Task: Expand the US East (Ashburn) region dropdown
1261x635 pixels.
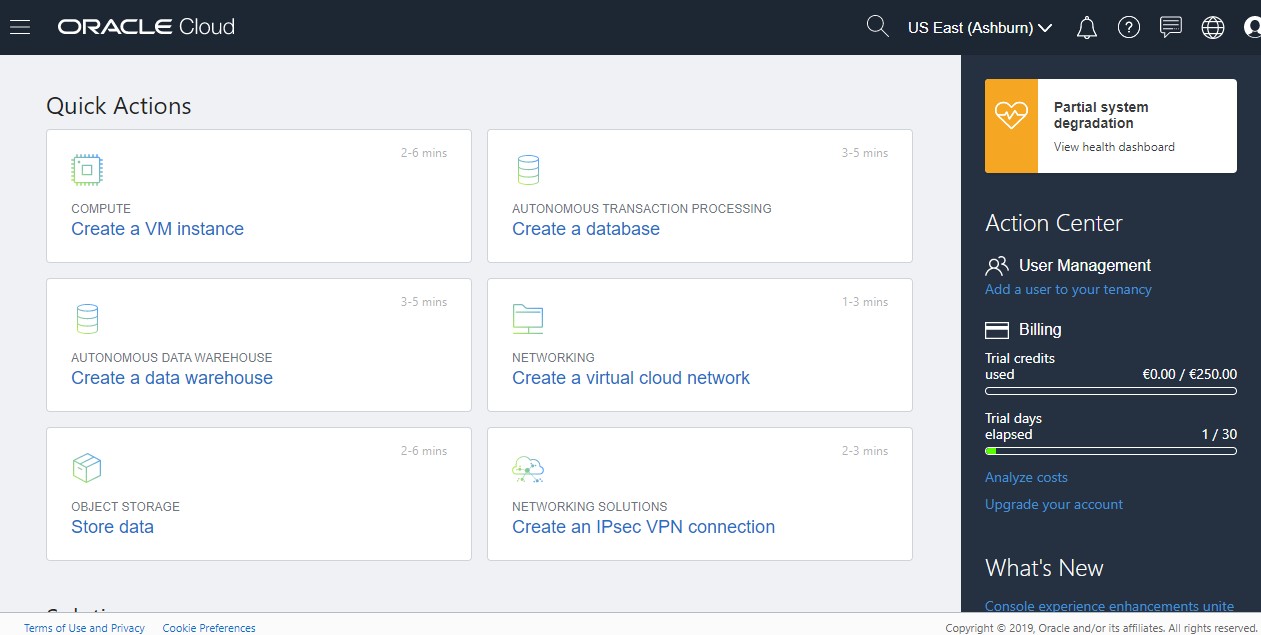Action: click(x=979, y=28)
